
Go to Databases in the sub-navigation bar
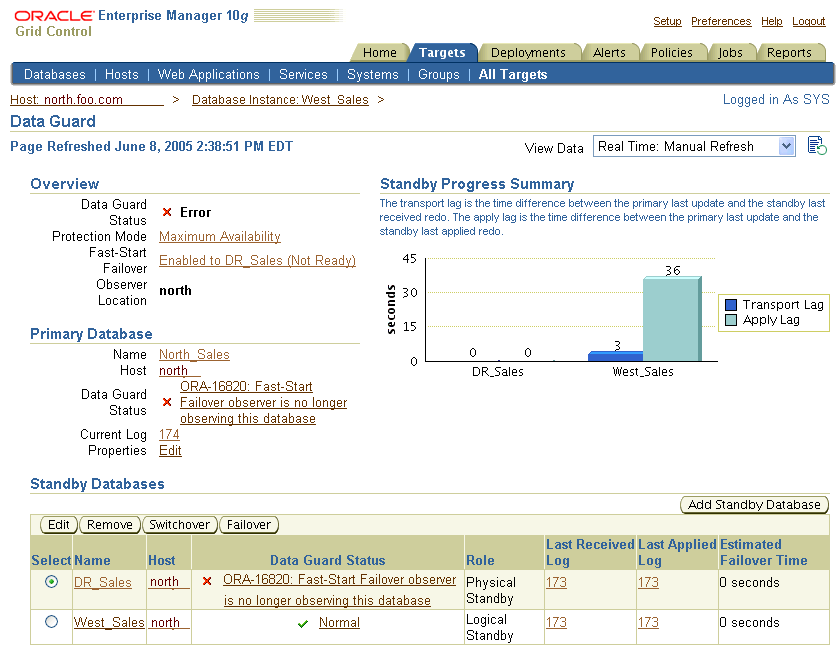coord(55,74)
